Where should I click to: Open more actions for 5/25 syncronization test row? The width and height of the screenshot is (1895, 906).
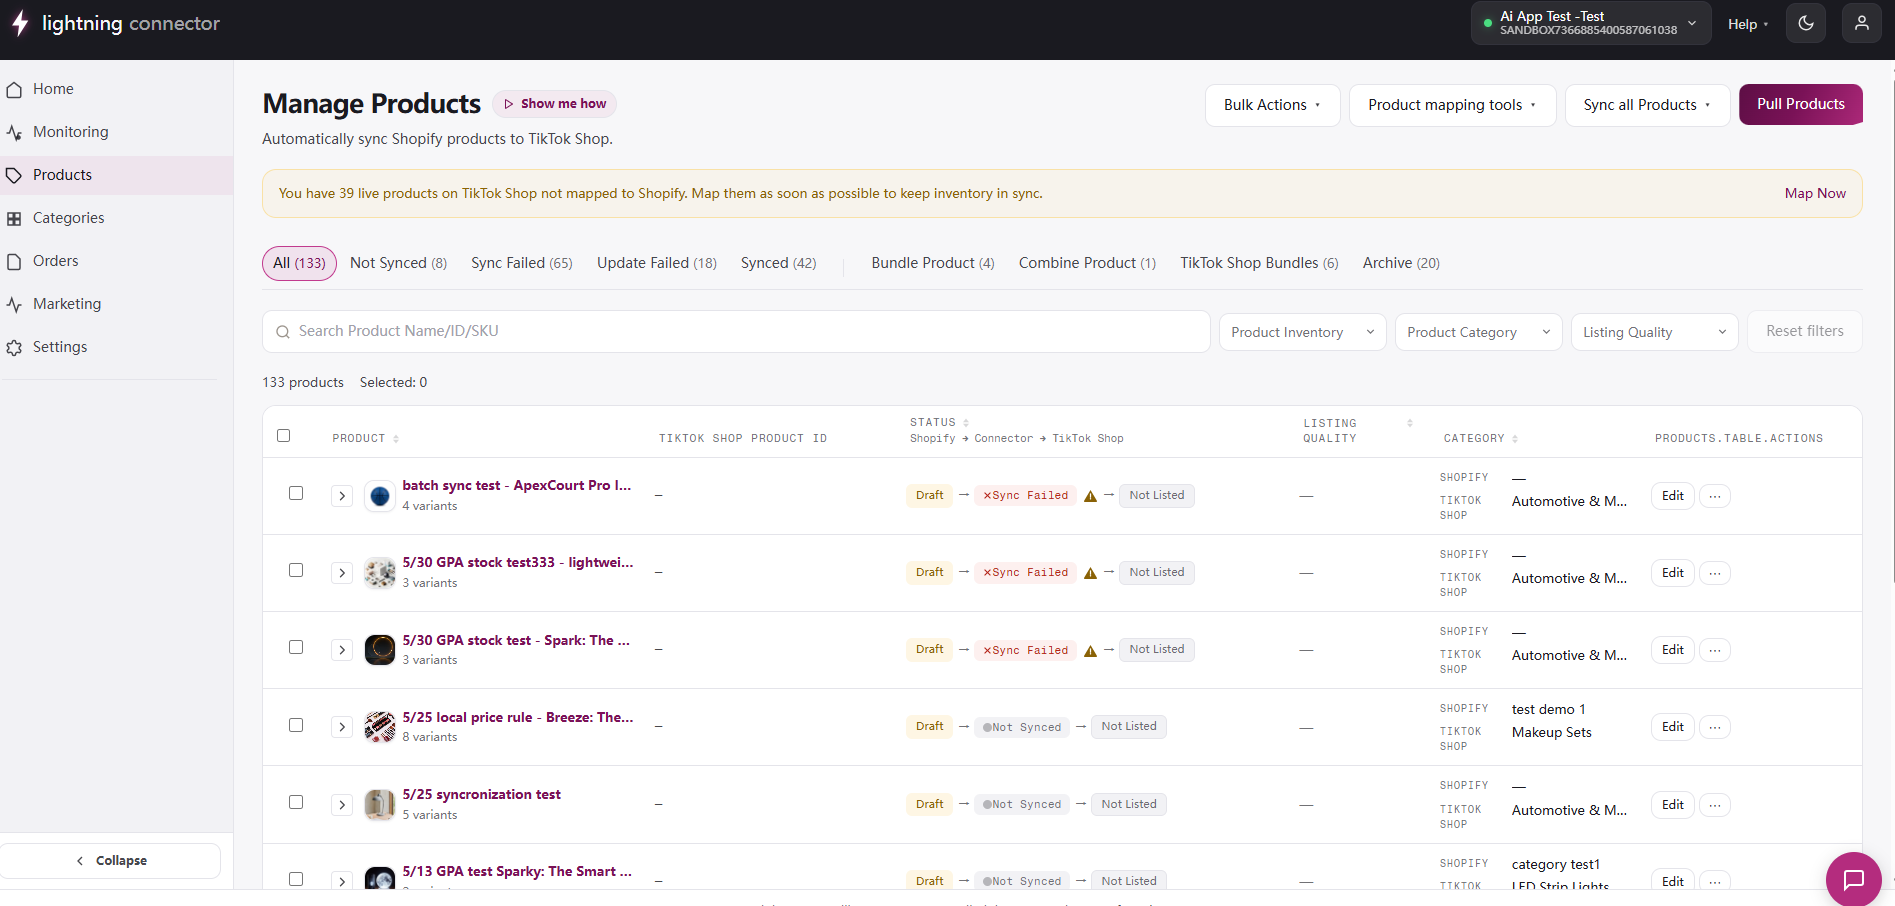[1715, 805]
